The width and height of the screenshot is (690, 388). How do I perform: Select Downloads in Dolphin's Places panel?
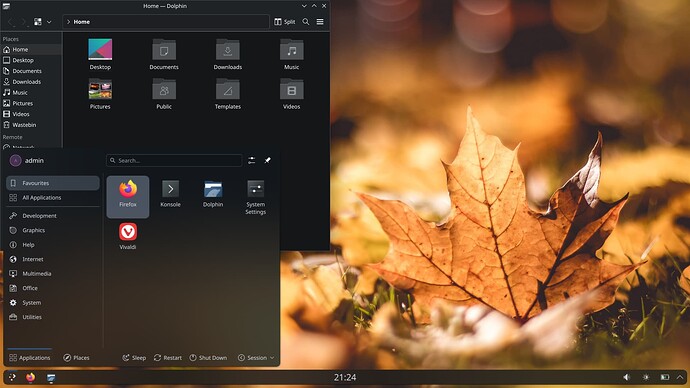pyautogui.click(x=31, y=82)
